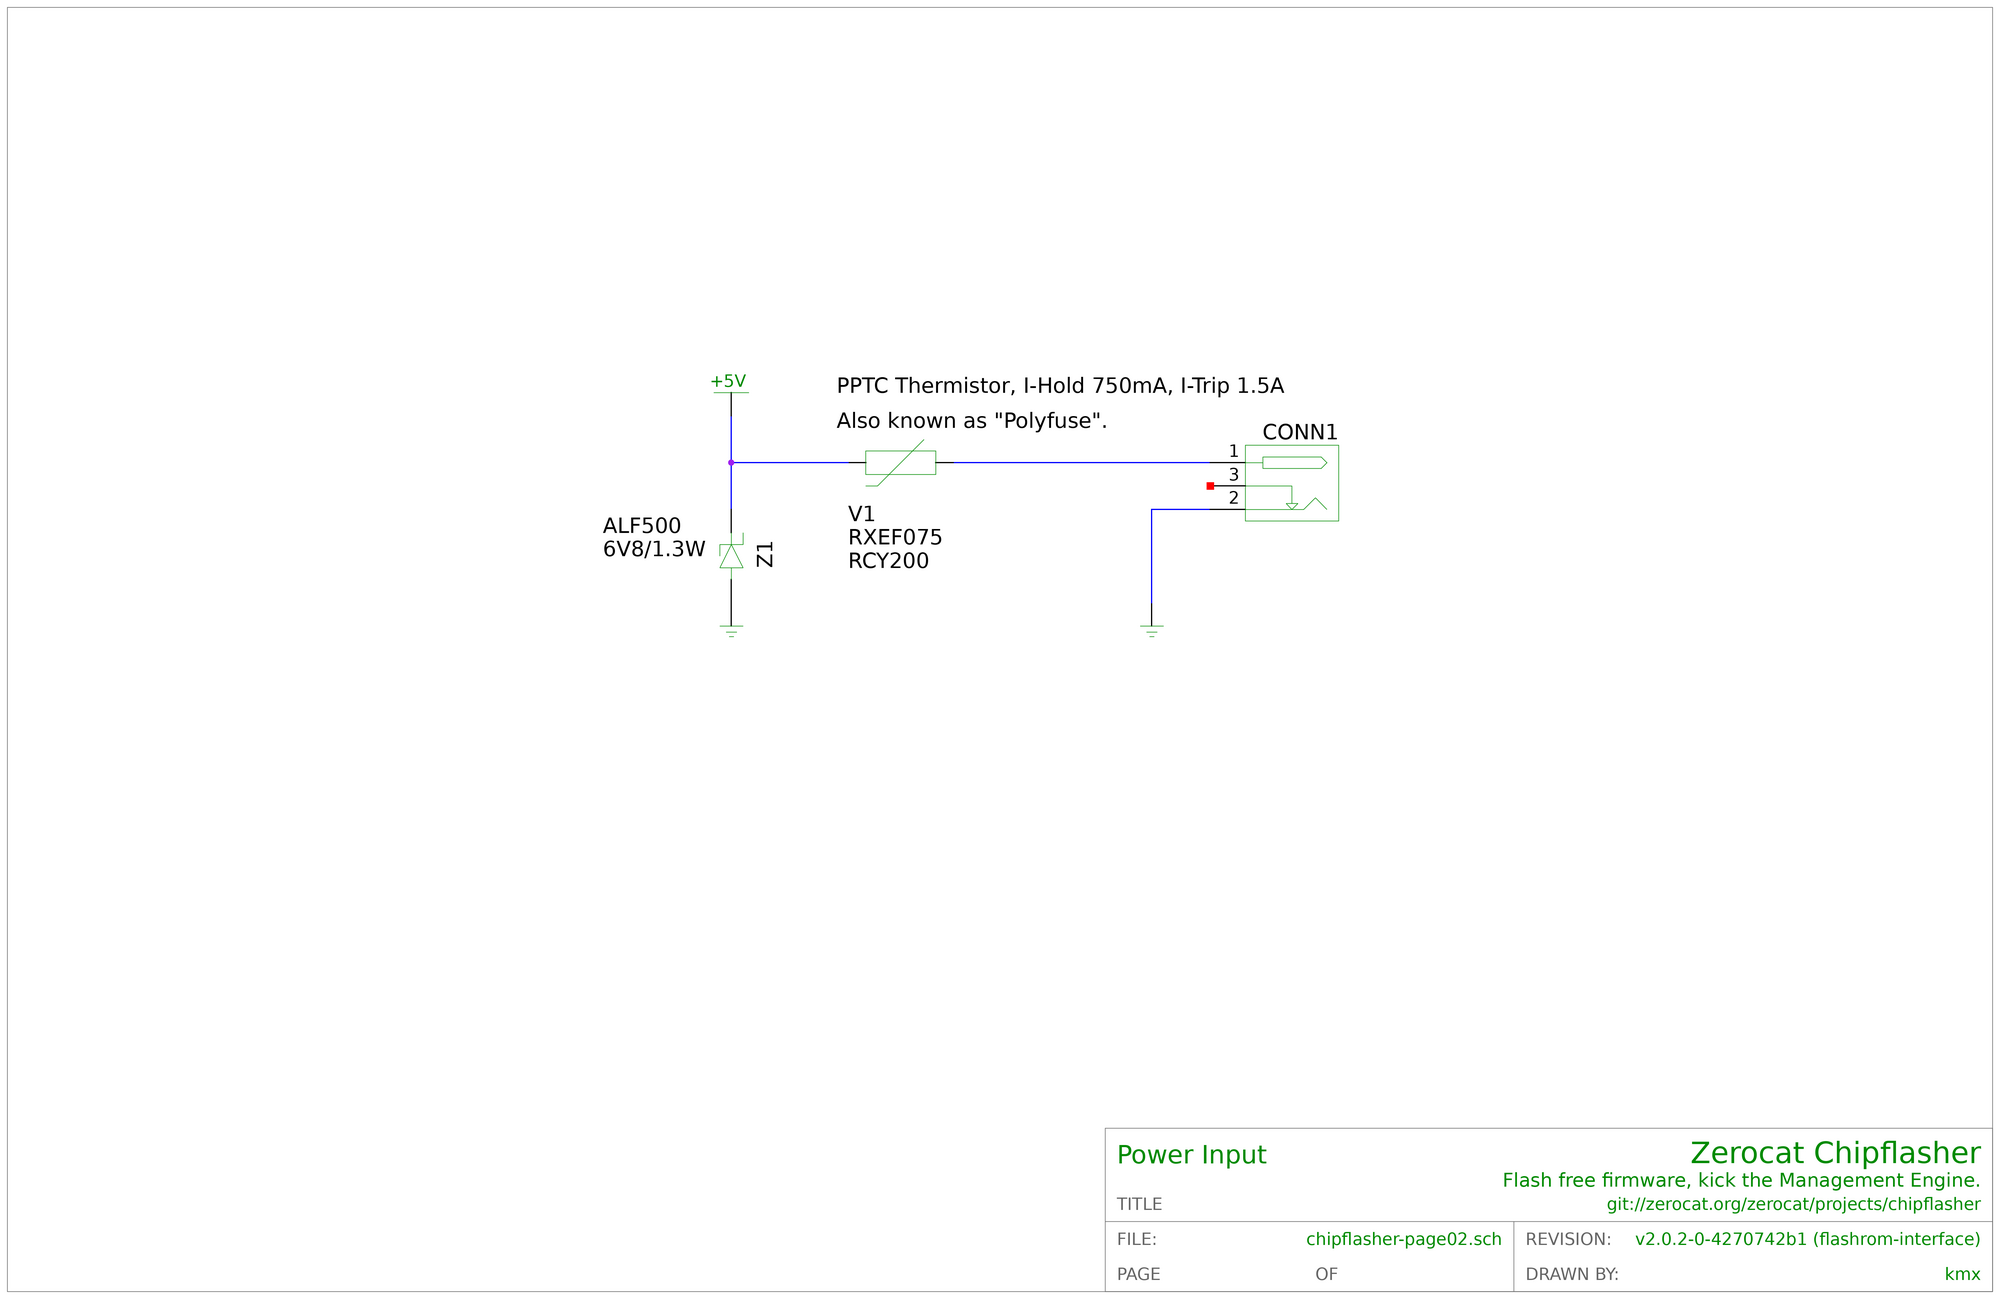Screen dimensions: 2000x1299
Task: Click pin number 2 on CONN1
Action: pos(1233,498)
